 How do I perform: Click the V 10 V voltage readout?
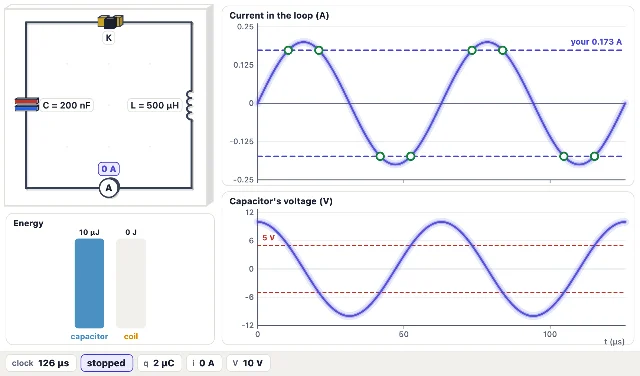[248, 363]
